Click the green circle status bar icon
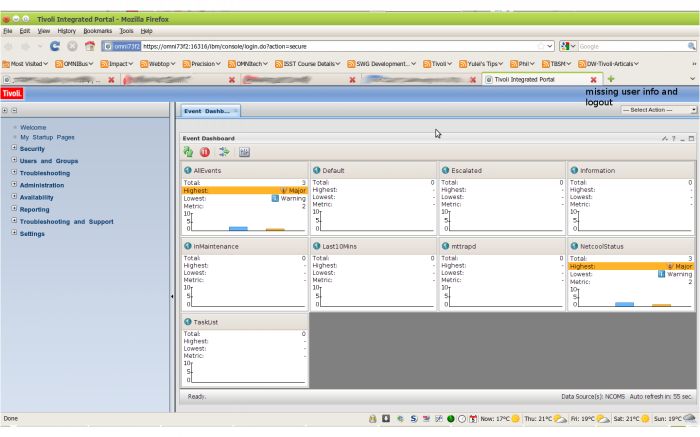Viewport: 700px width, 437px height. tap(451, 419)
